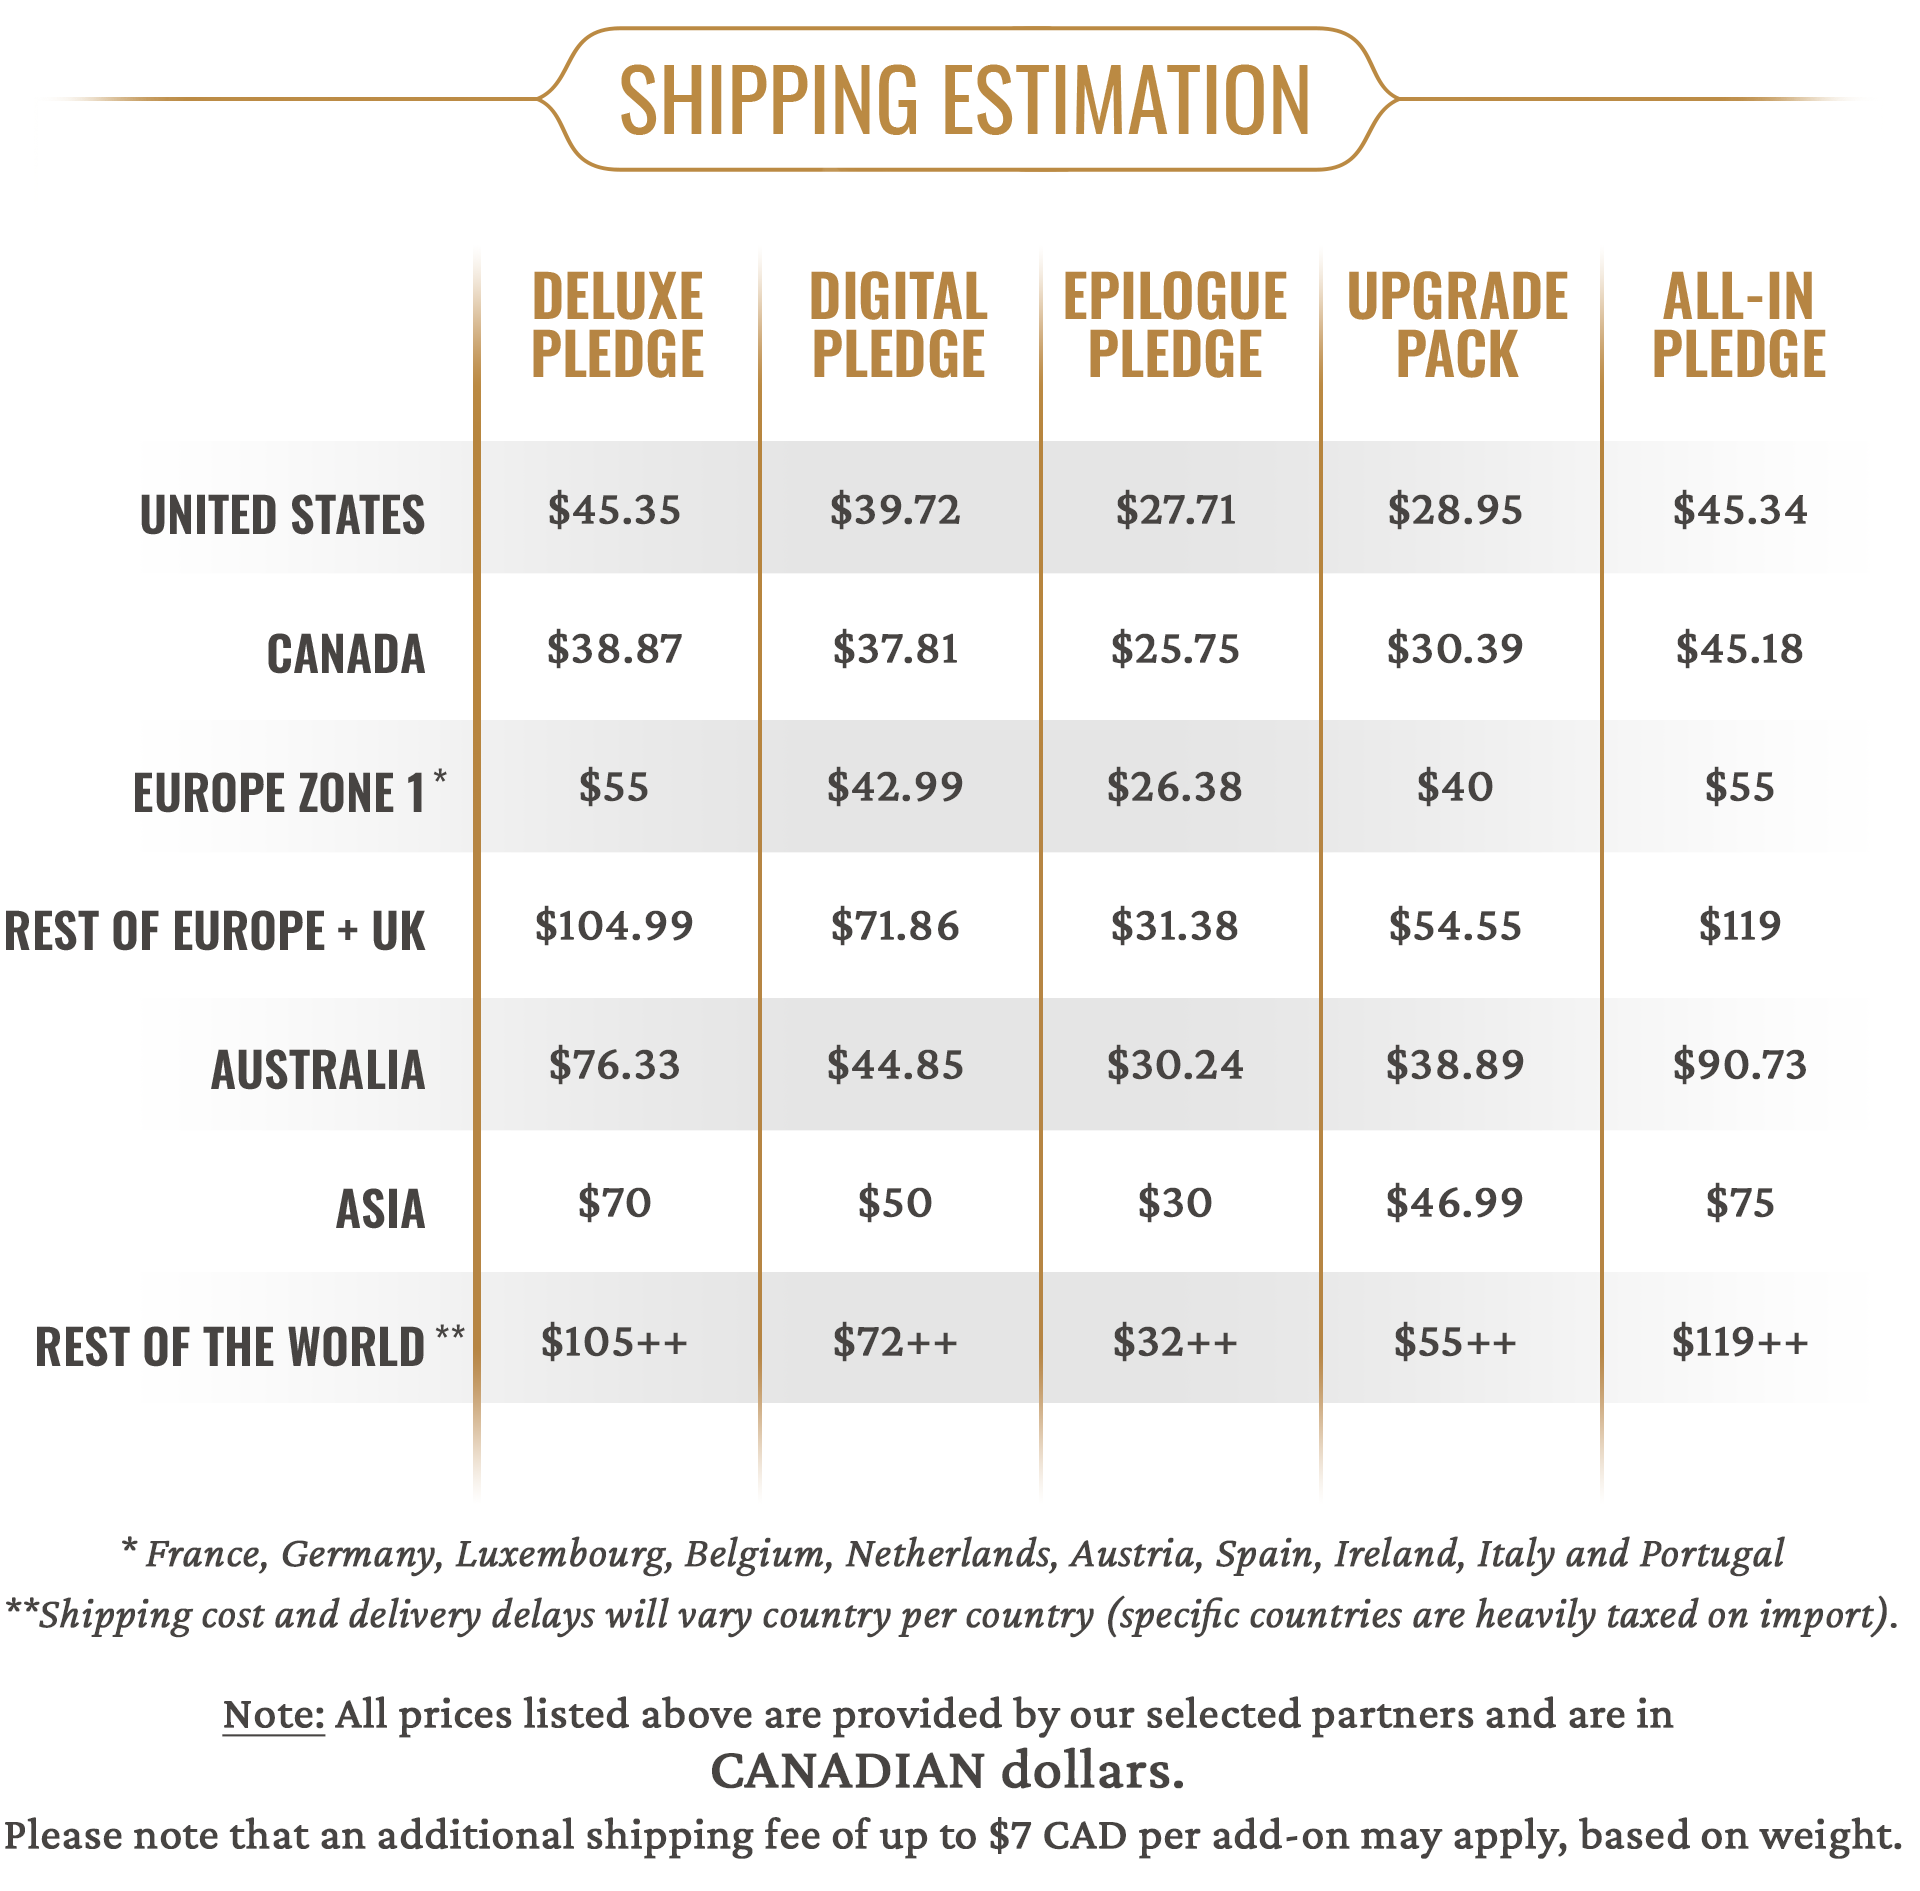
Task: Click the $90.73 Australia All-In price
Action: pyautogui.click(x=1740, y=1064)
